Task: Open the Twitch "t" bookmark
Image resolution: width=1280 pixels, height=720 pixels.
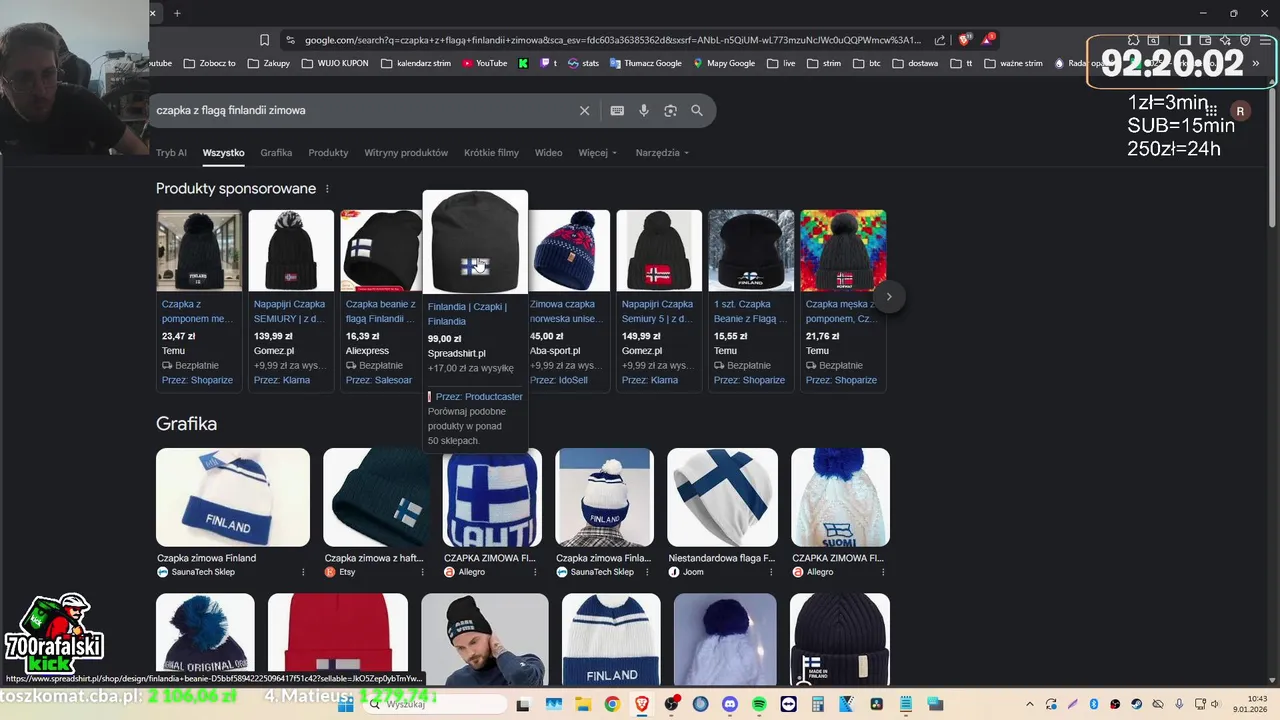Action: click(549, 63)
